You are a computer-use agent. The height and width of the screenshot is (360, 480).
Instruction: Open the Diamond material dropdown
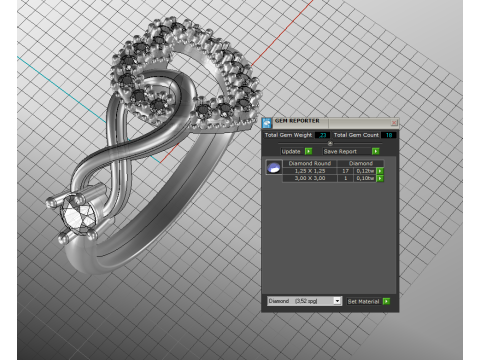[x=337, y=301]
